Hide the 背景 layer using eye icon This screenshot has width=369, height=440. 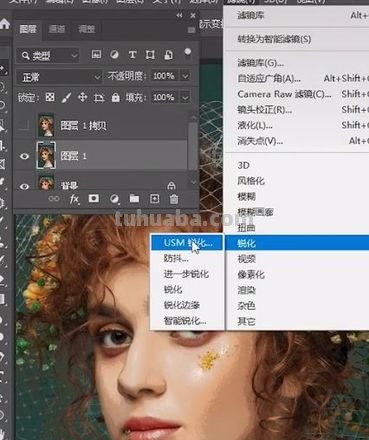click(x=24, y=186)
